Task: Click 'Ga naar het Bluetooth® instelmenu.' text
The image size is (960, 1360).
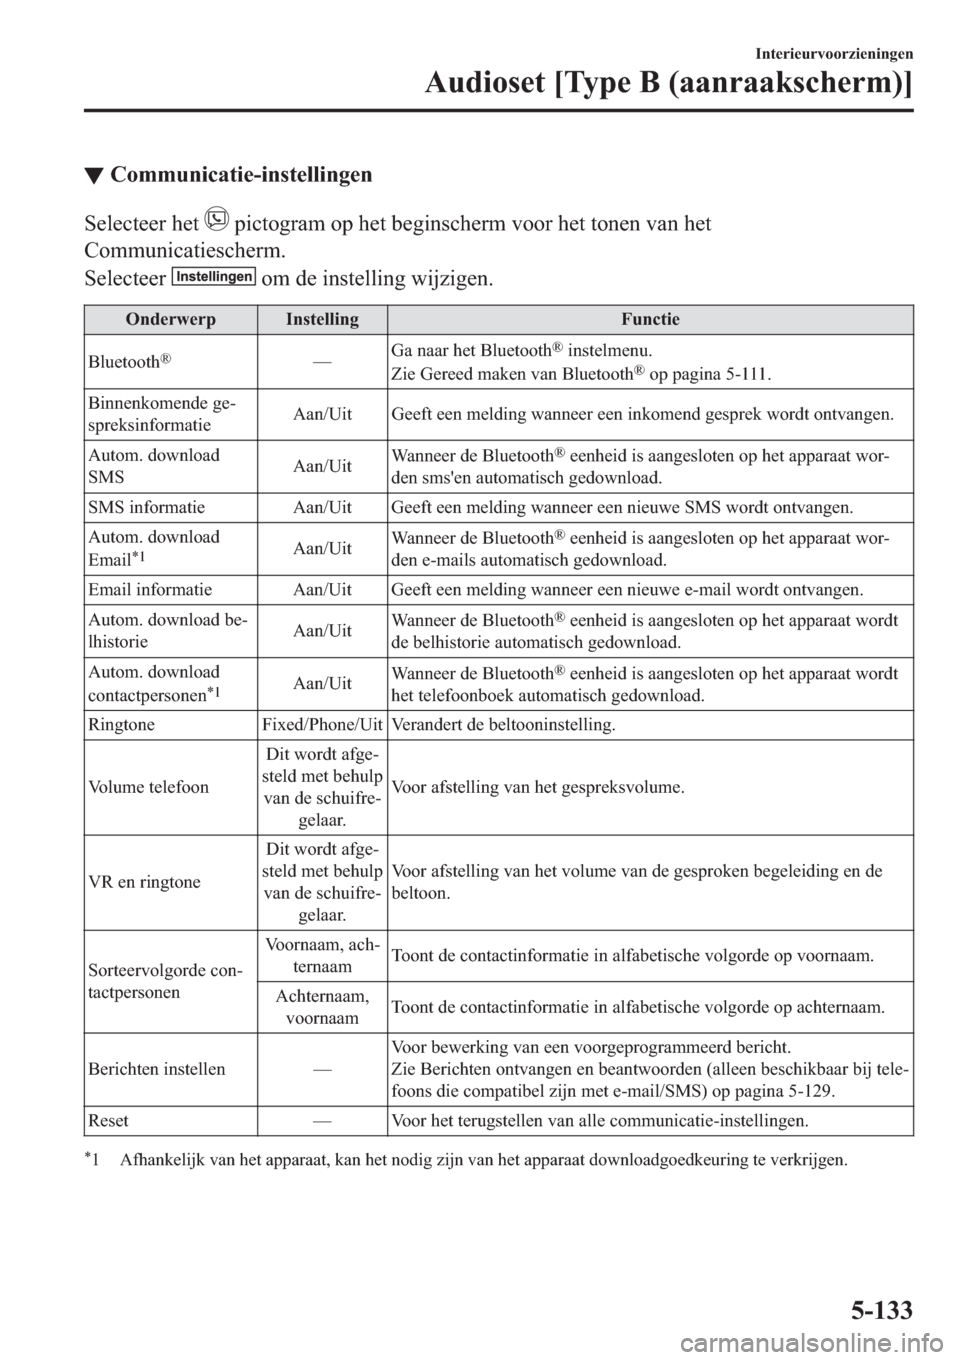Action: tap(524, 350)
